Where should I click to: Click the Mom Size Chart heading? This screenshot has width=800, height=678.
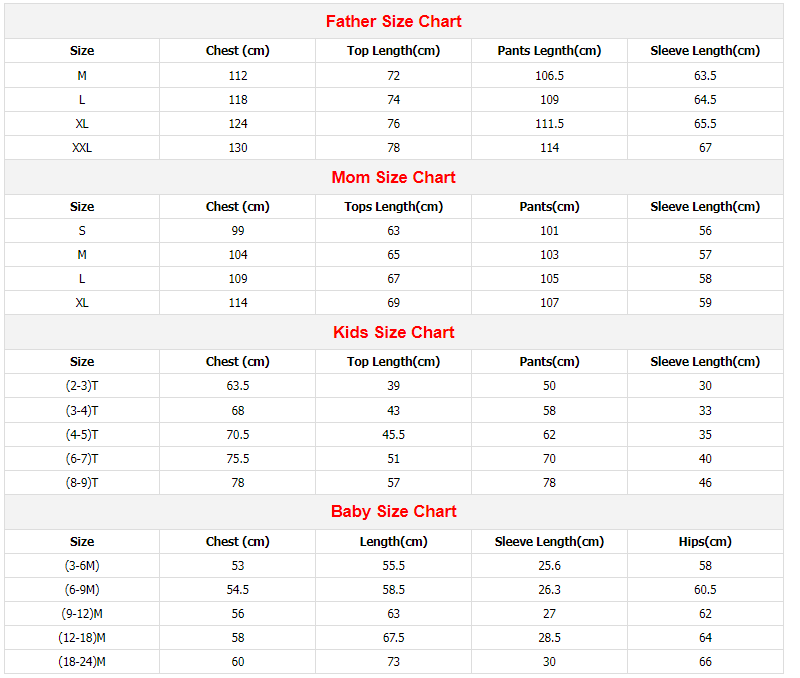pyautogui.click(x=393, y=177)
